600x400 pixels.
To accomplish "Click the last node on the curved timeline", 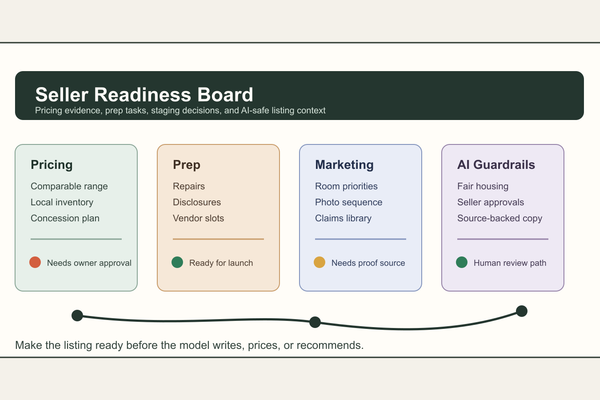I will pos(522,311).
